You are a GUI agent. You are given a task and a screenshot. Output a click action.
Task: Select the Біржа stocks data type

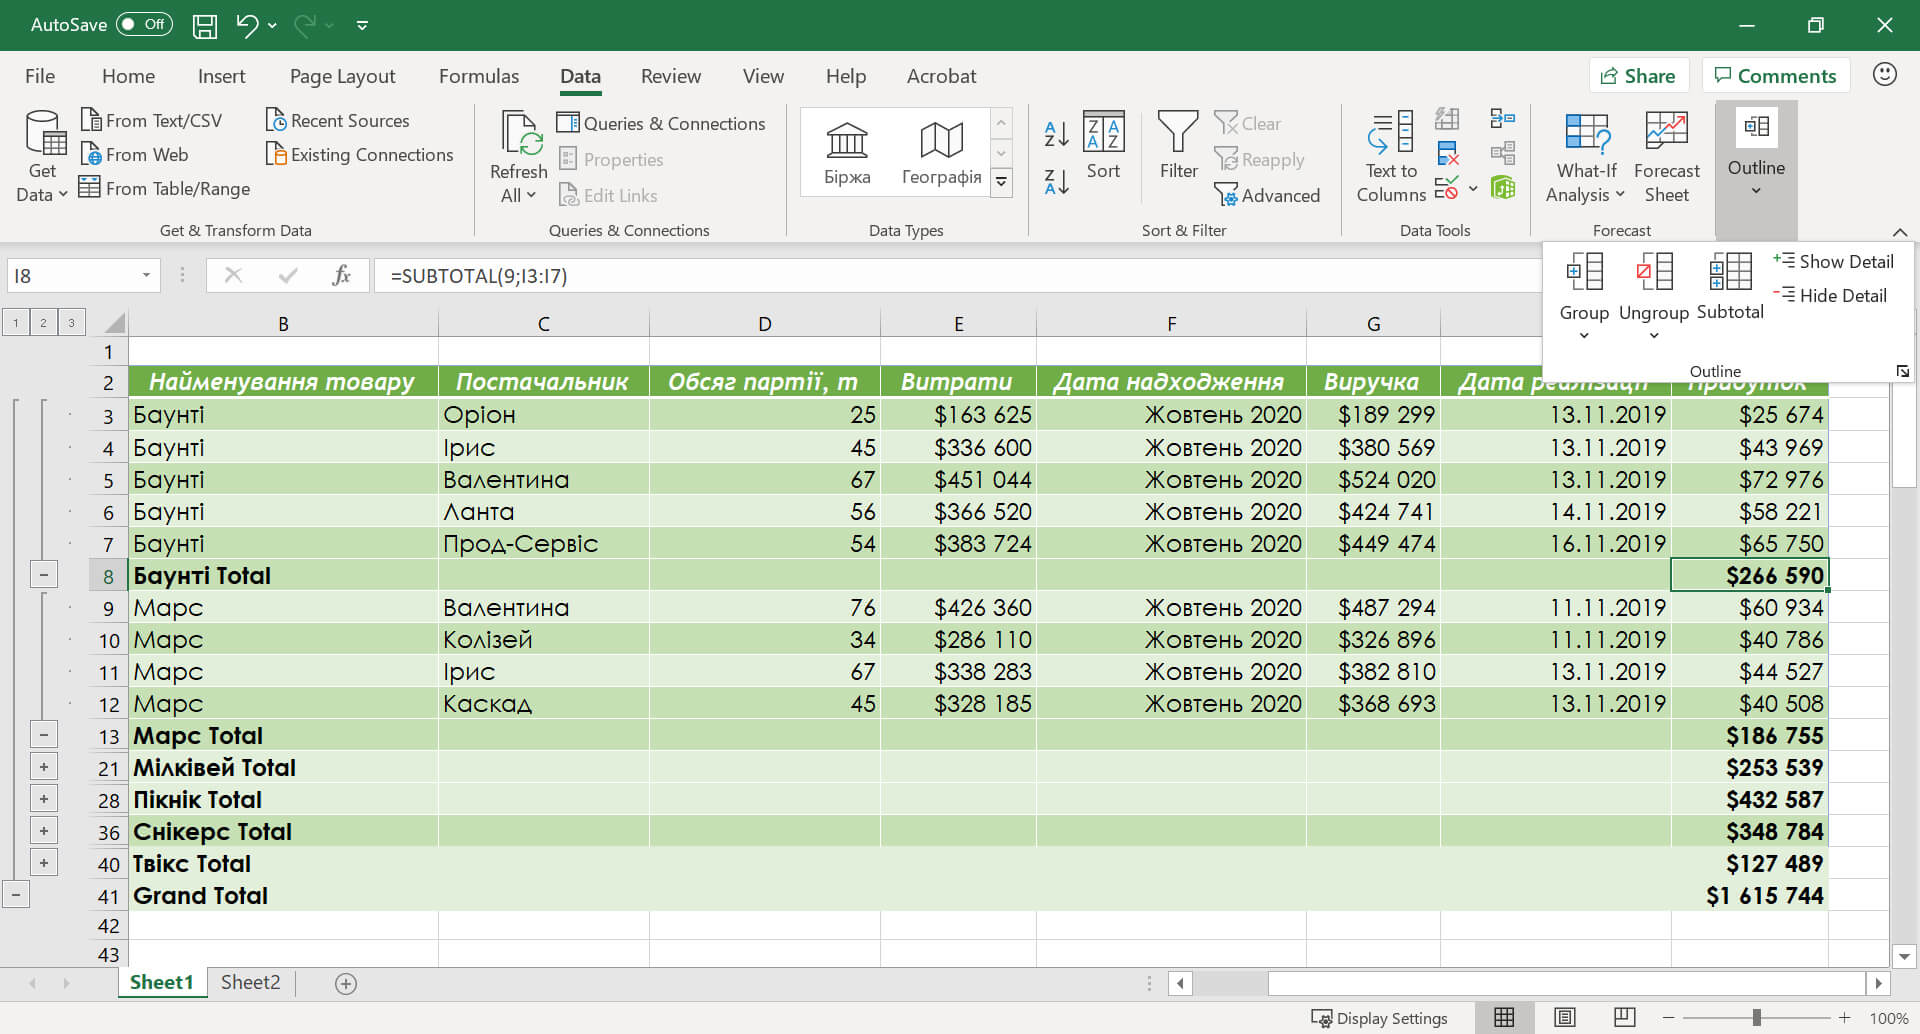(x=847, y=154)
